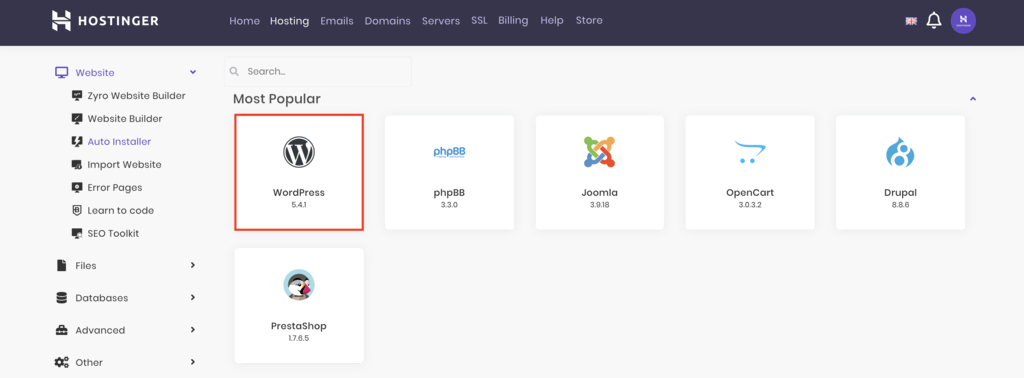Screen dimensions: 1024x378
Task: Click WordPress version text 5.4.1
Action: [298, 205]
